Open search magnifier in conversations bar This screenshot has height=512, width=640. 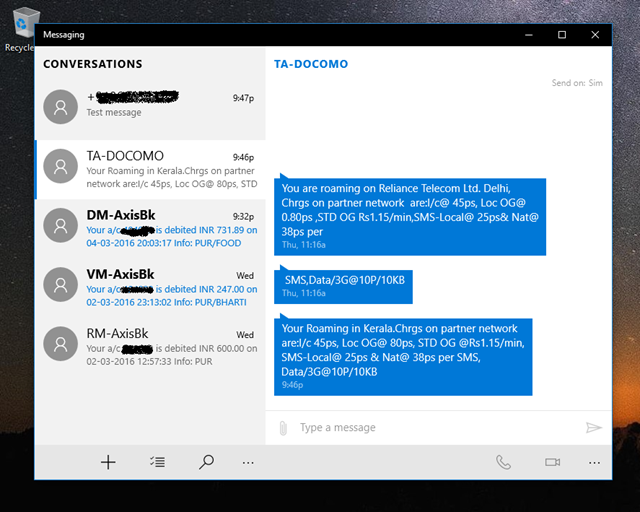[206, 462]
